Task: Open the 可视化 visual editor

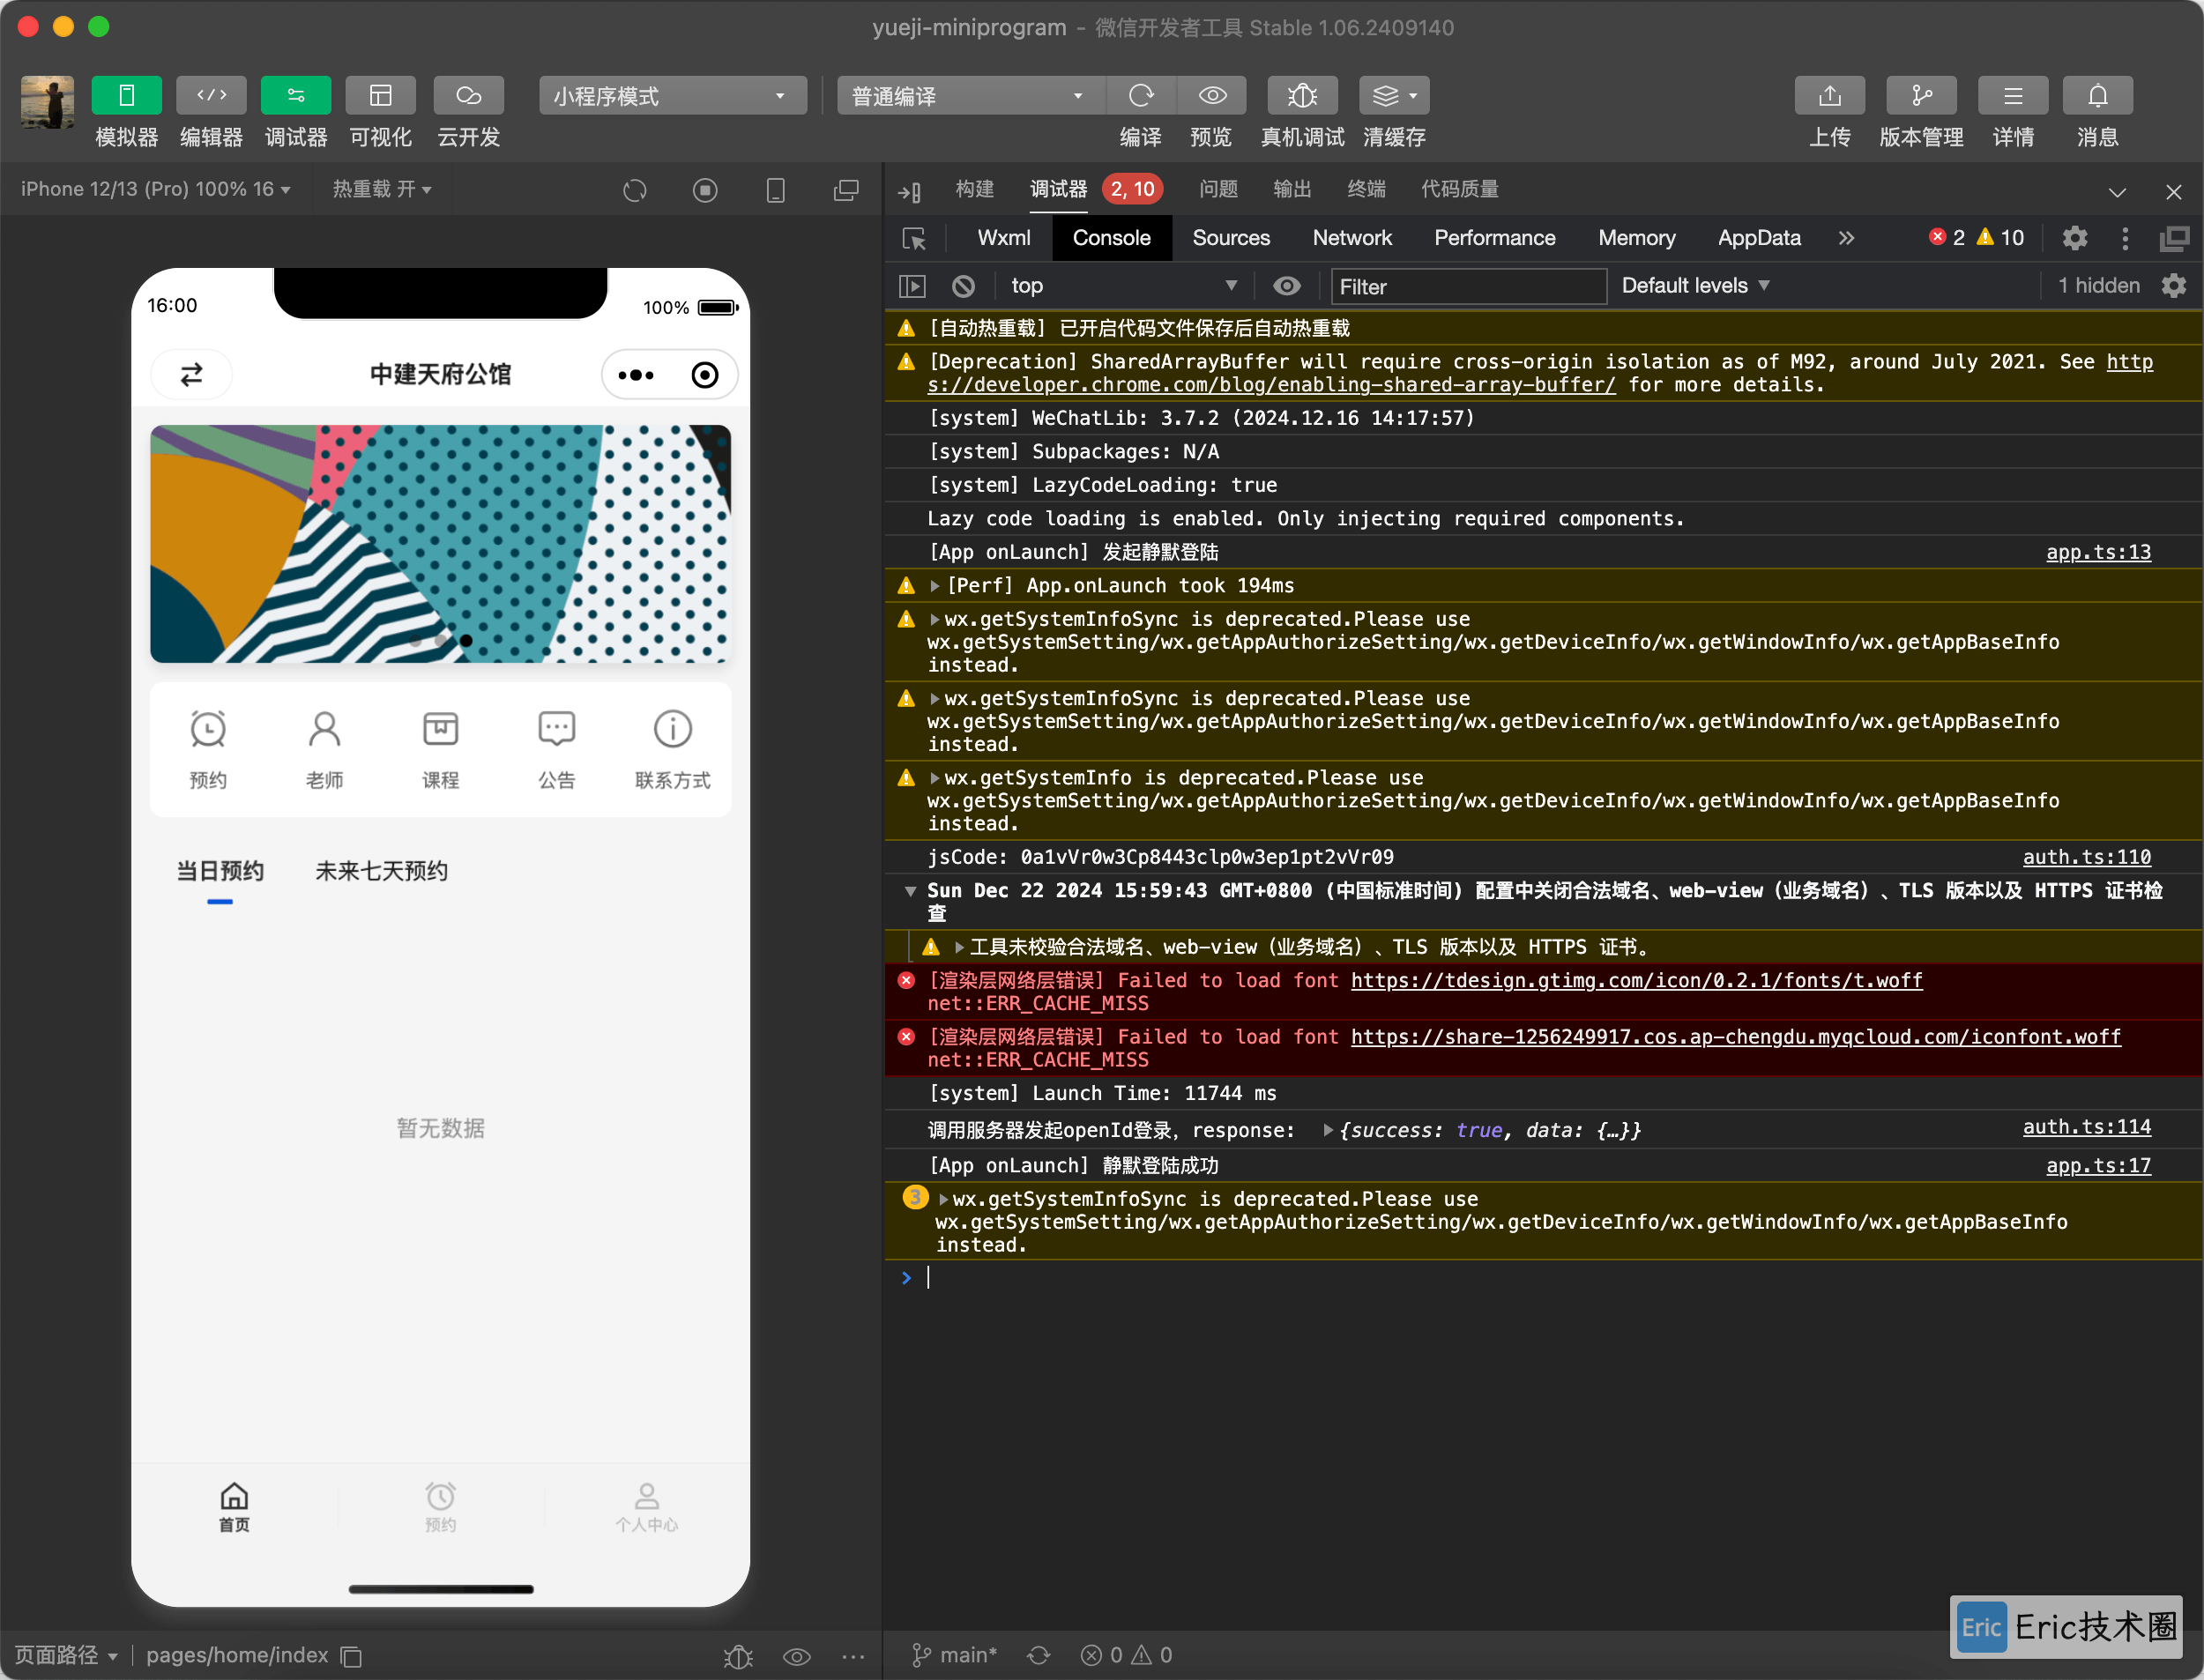Action: [380, 96]
